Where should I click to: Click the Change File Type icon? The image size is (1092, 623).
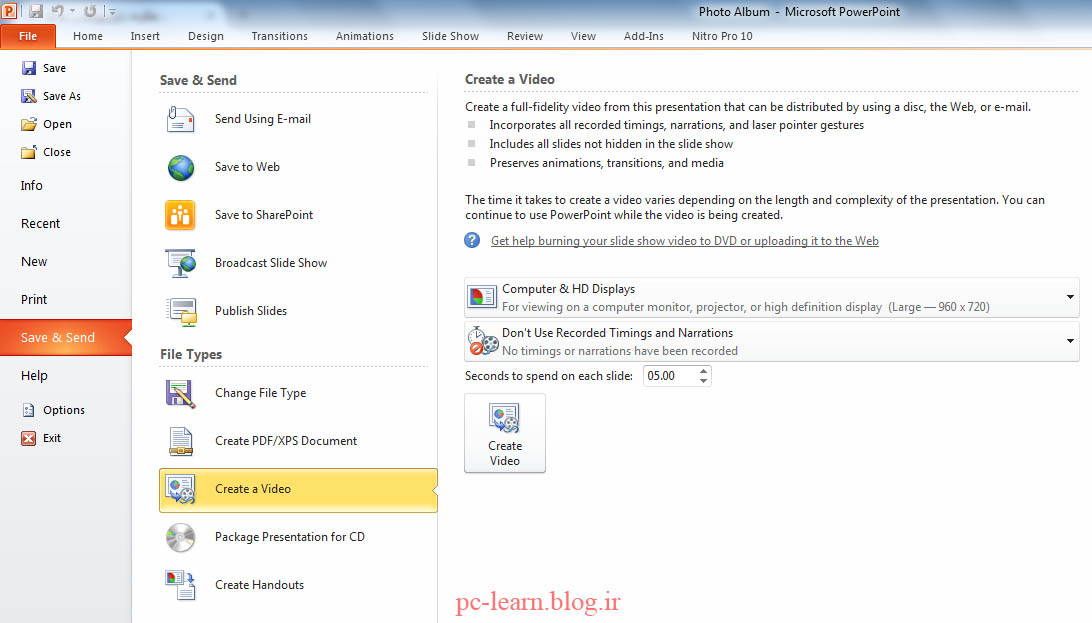coord(181,393)
